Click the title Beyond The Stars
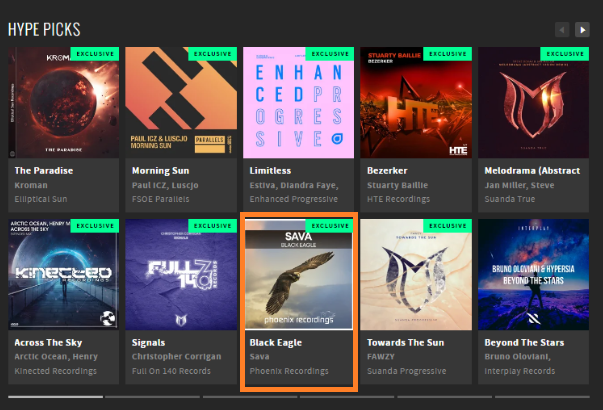Screen dimensions: 603x410 point(524,342)
